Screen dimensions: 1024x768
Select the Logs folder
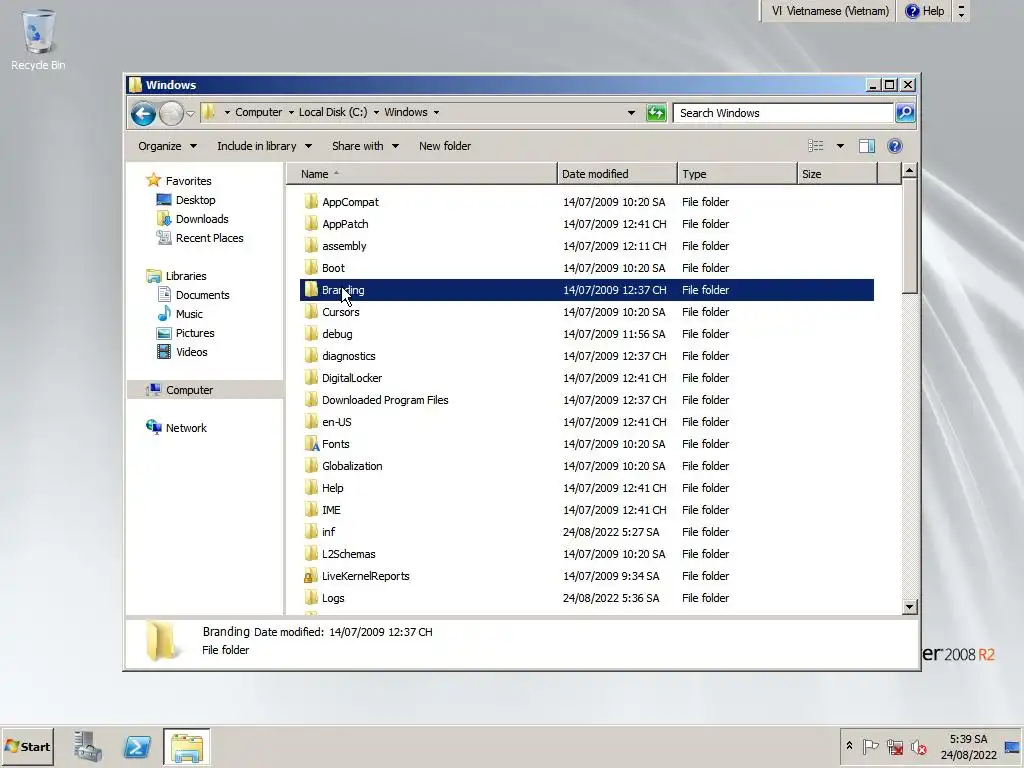[x=586, y=598]
